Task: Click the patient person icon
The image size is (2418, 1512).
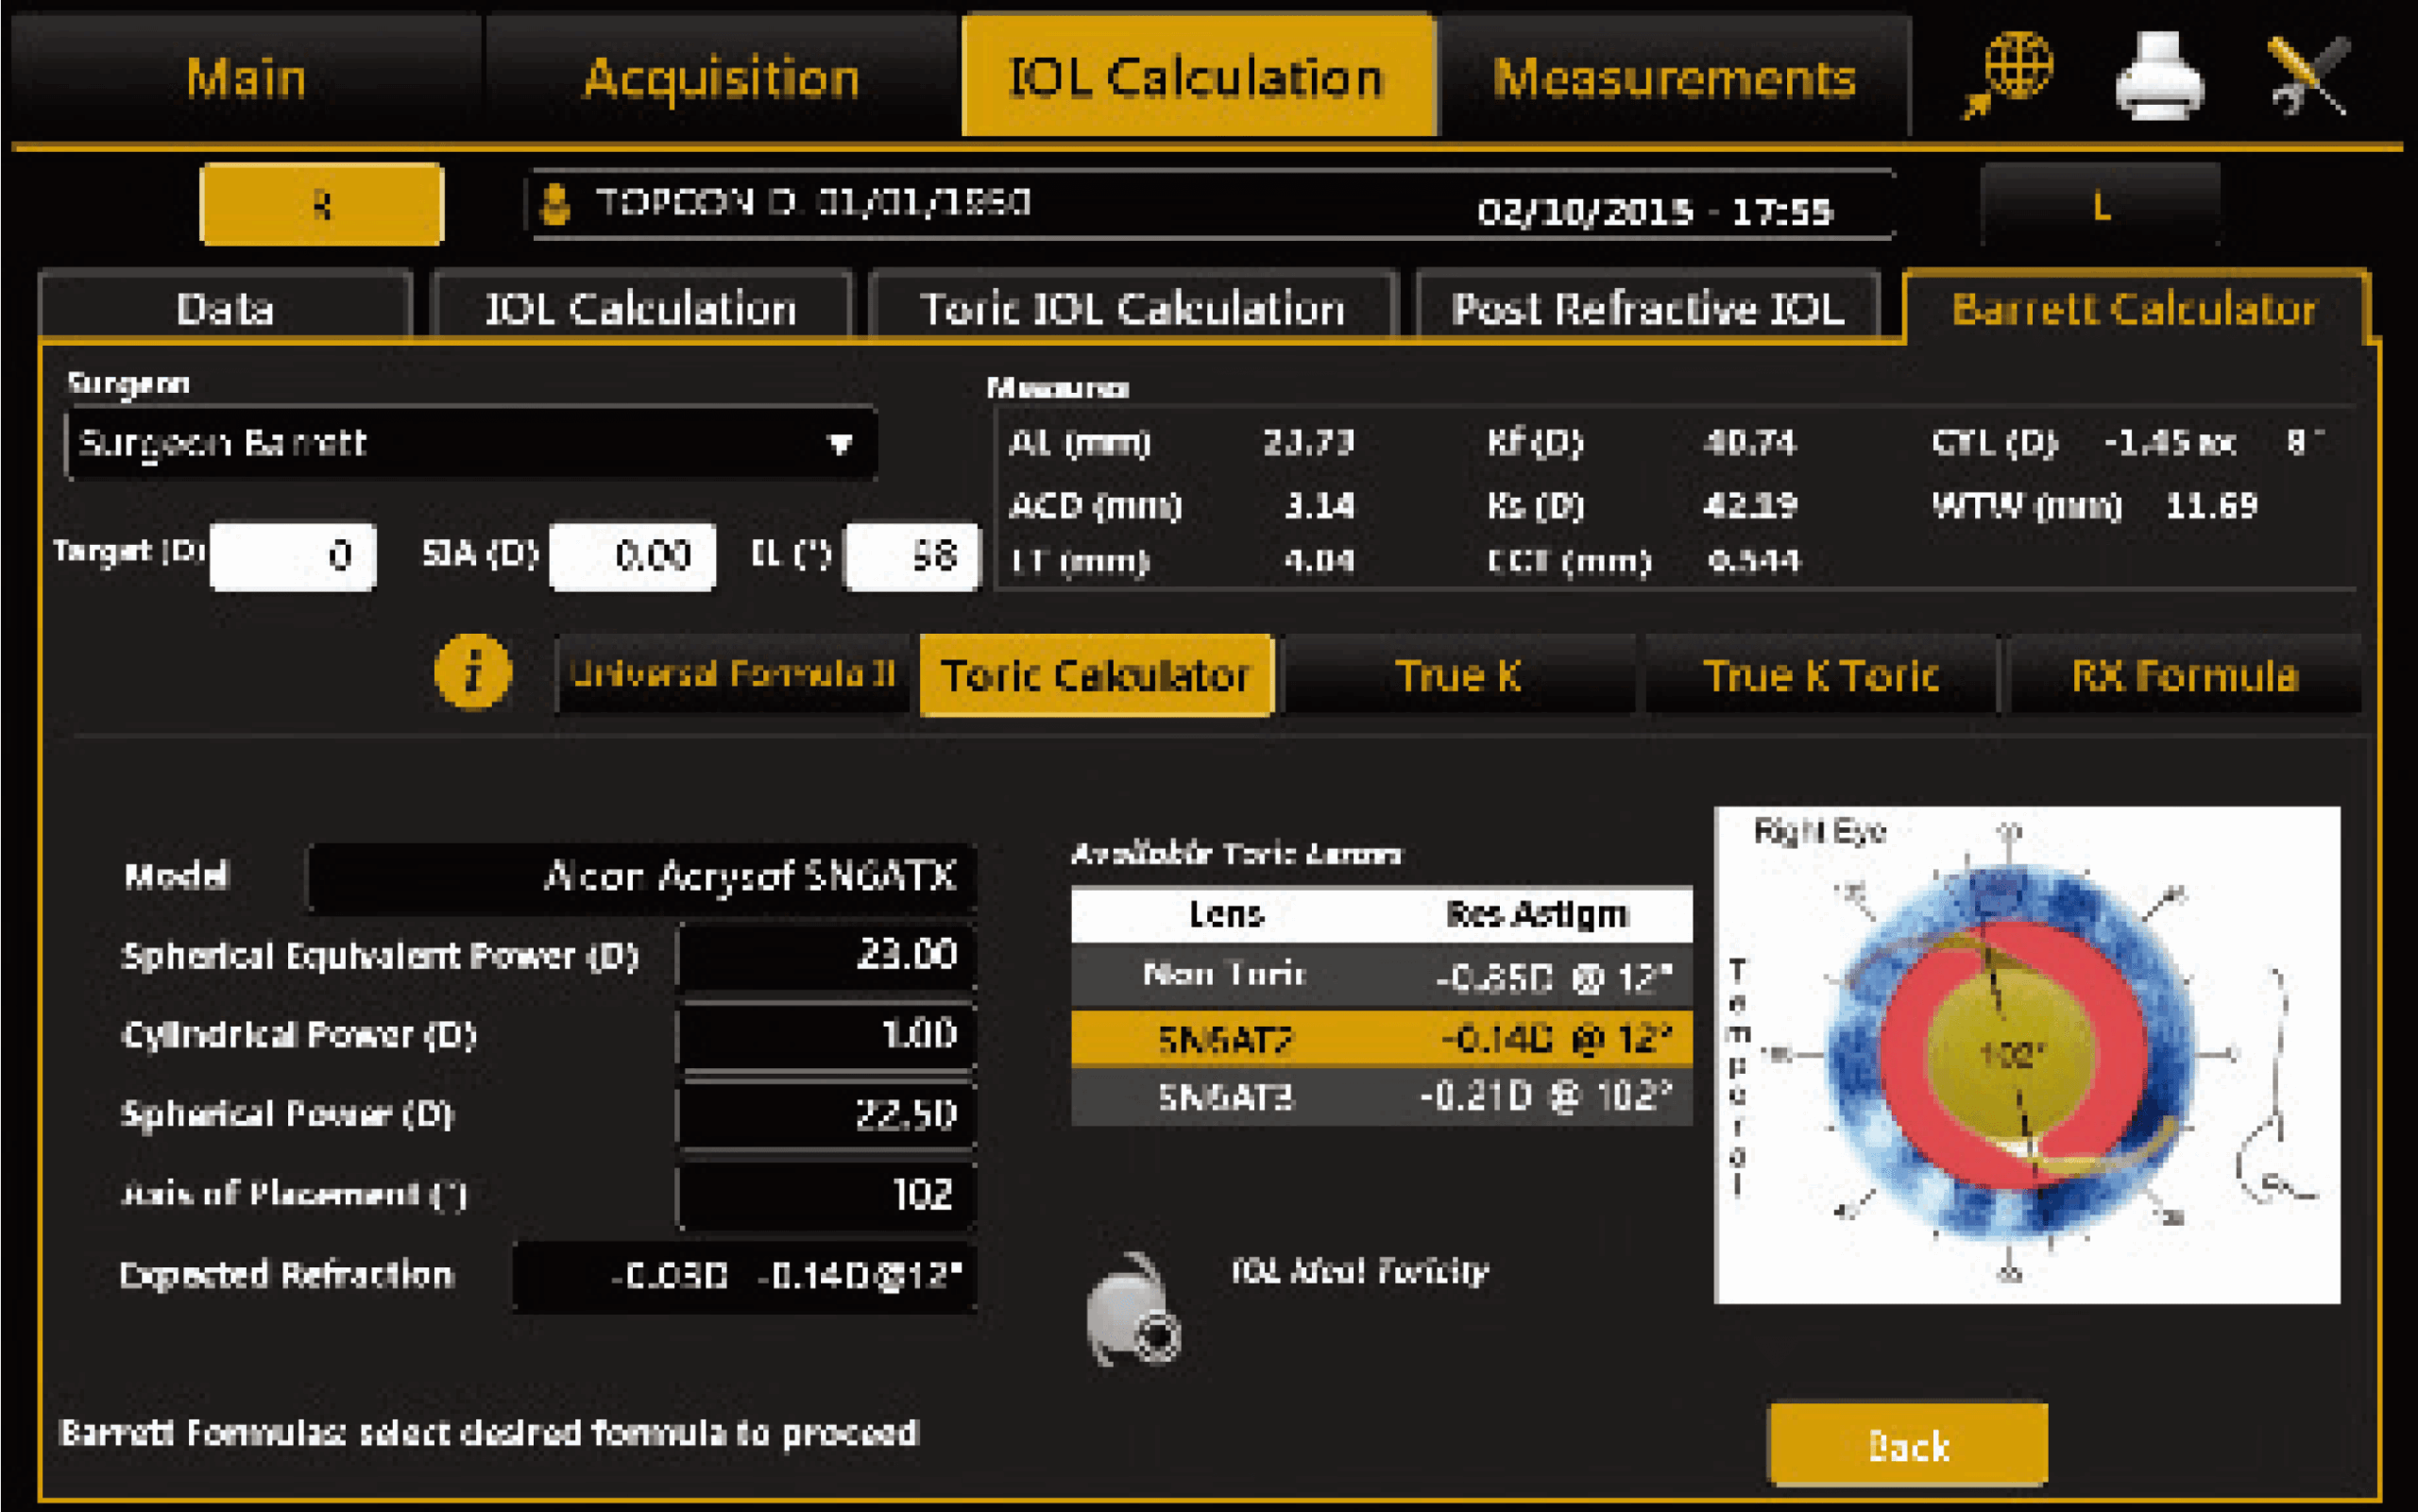Action: [556, 204]
